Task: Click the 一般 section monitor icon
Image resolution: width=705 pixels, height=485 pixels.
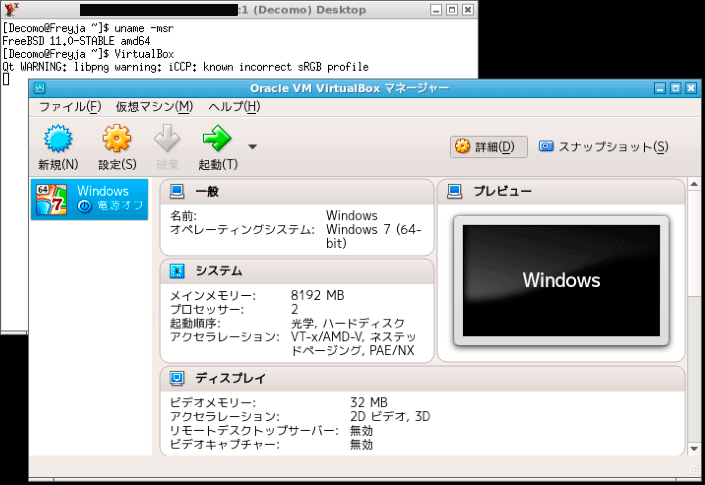Action: tap(177, 191)
